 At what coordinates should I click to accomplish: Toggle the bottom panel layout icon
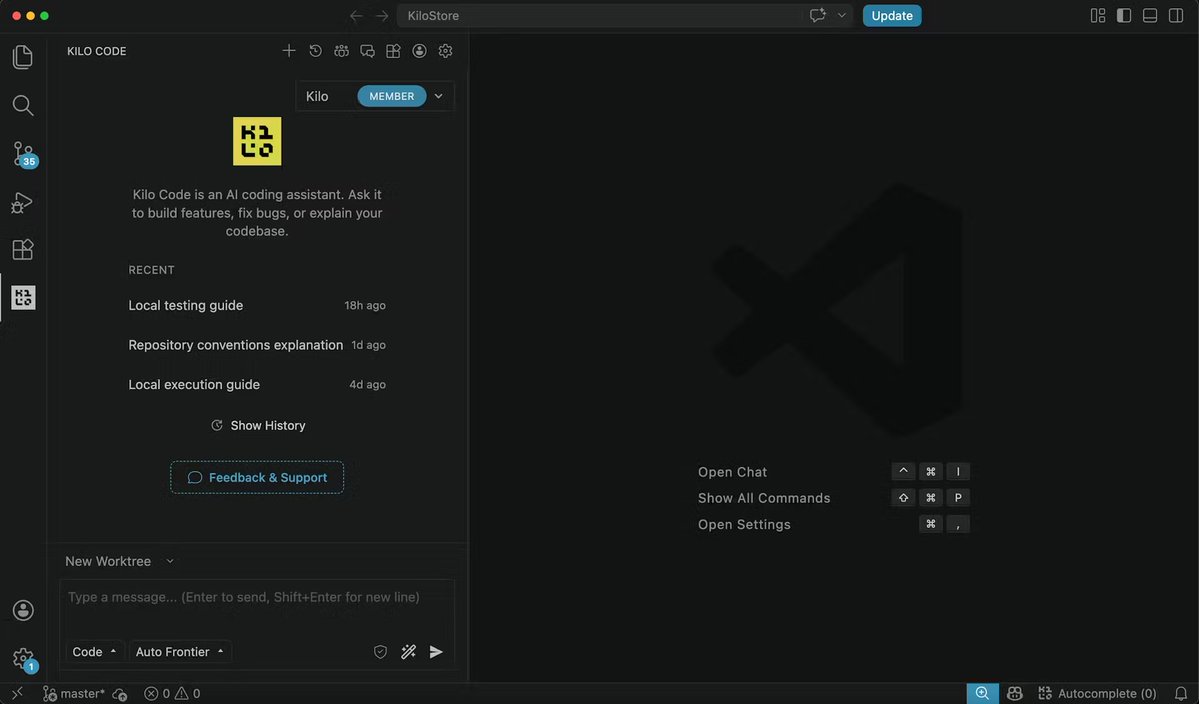click(x=1150, y=15)
